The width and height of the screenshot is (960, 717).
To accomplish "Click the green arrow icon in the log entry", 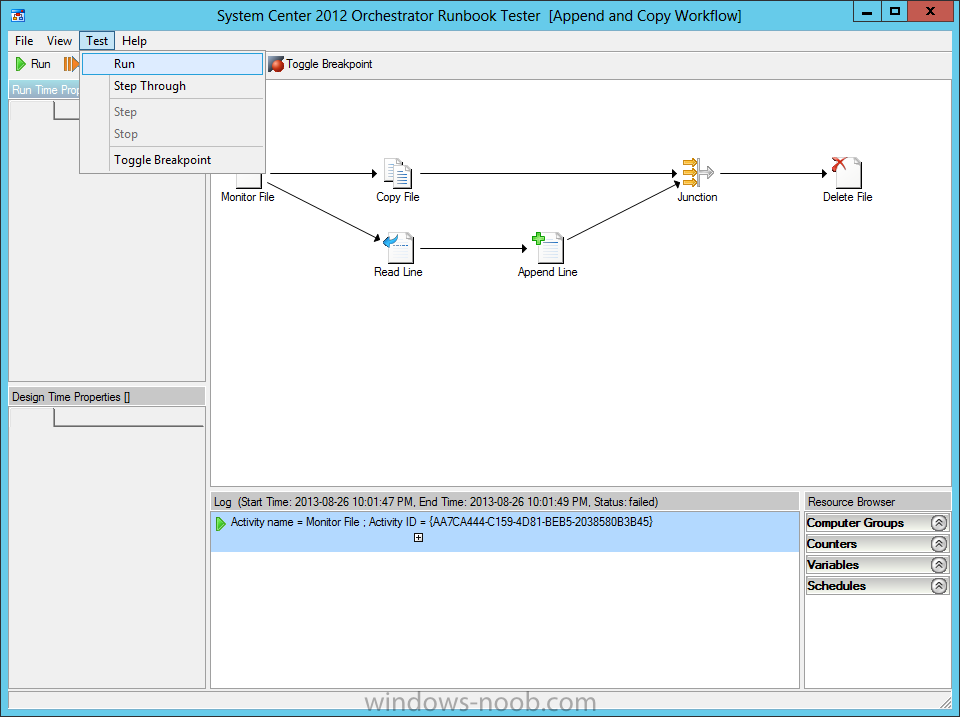I will coord(220,524).
